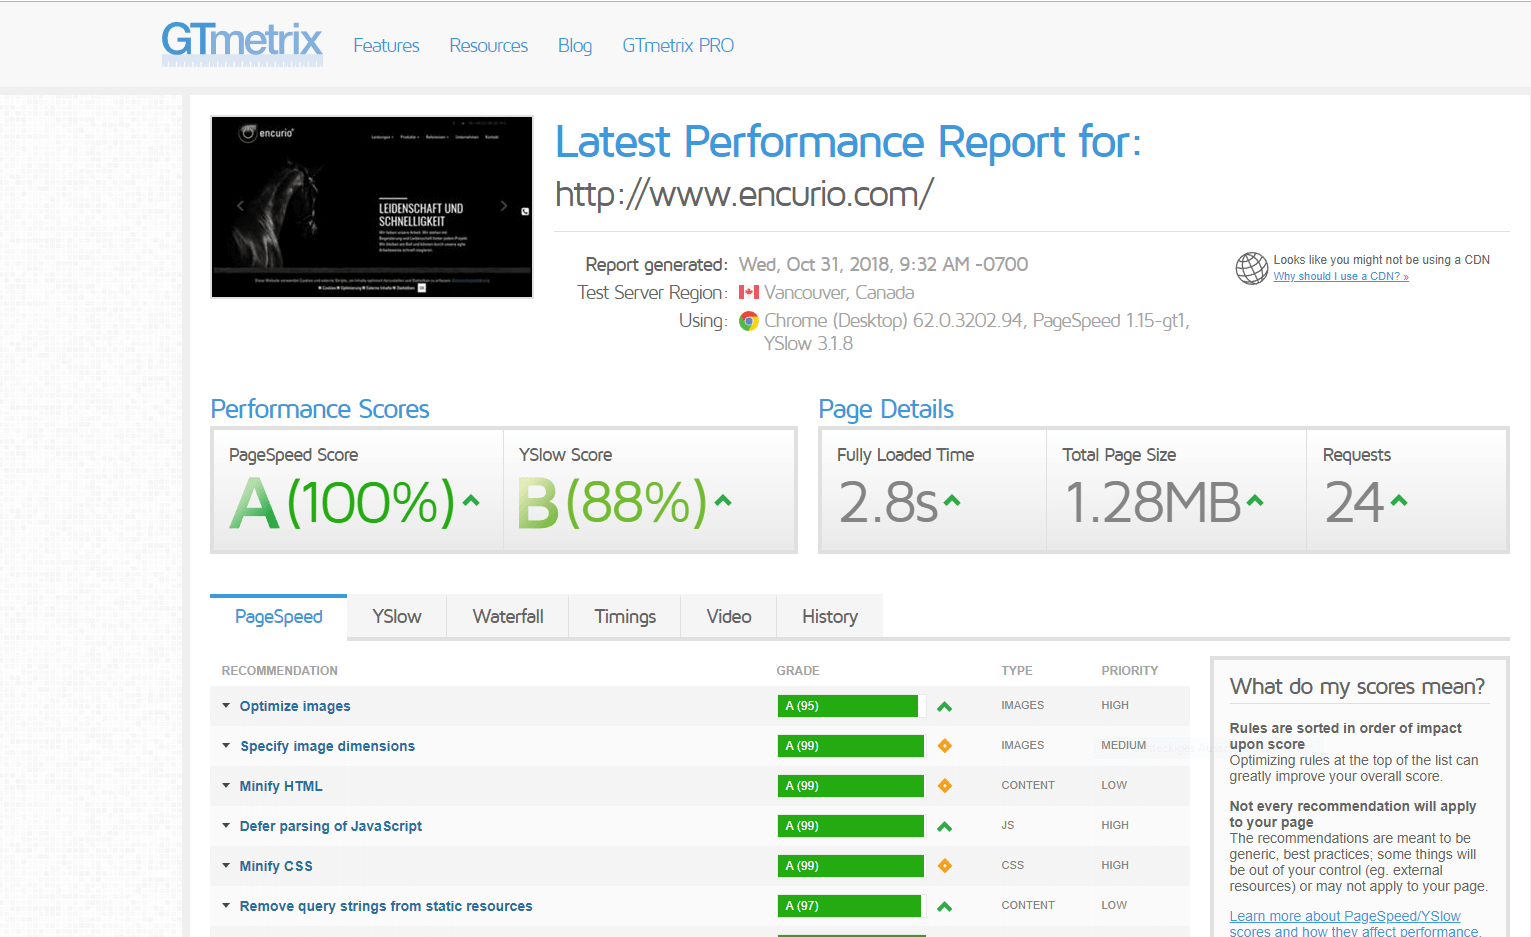Click the report date 'Wed, Oct 31, 2018'
Image resolution: width=1531 pixels, height=937 pixels.
point(814,265)
